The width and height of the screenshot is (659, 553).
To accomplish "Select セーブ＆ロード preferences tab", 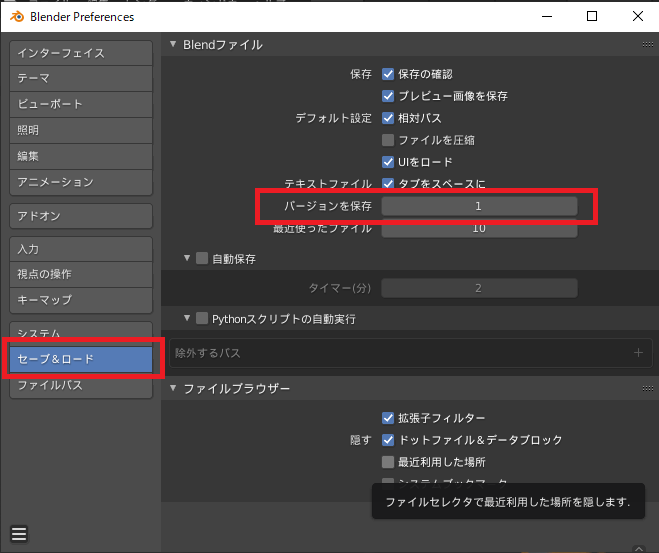I will [x=81, y=359].
